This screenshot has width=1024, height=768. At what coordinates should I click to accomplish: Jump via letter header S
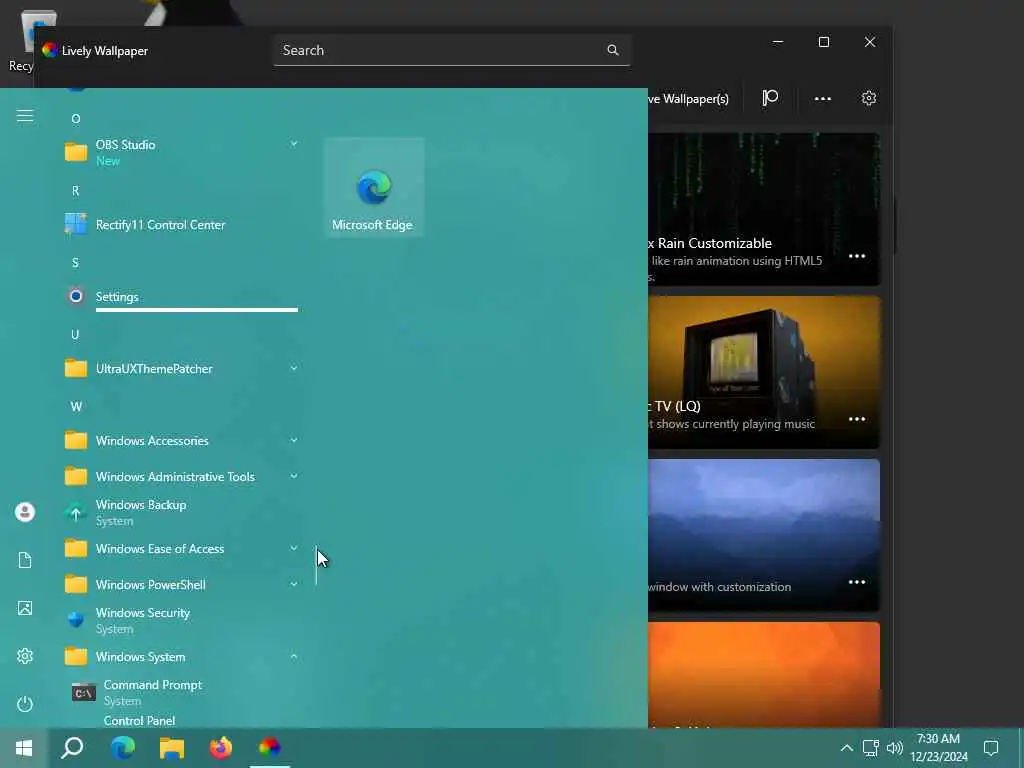pos(76,263)
